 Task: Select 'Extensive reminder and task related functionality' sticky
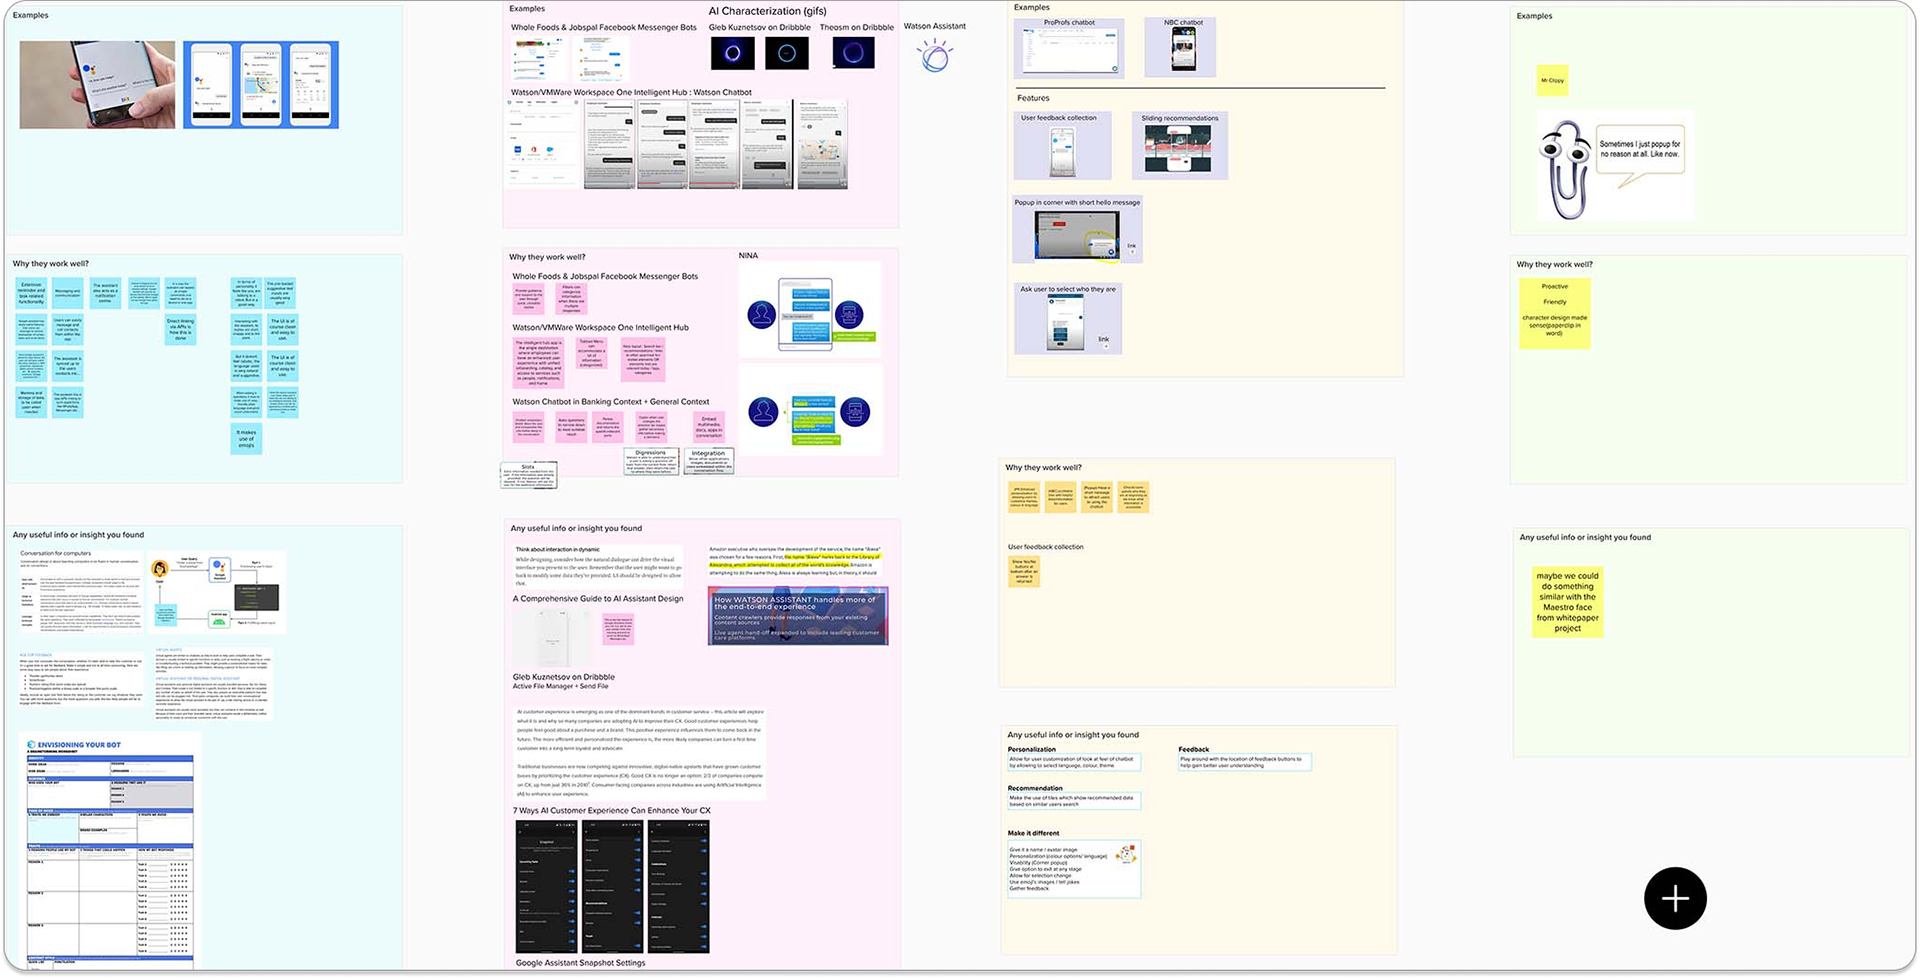tap(31, 293)
